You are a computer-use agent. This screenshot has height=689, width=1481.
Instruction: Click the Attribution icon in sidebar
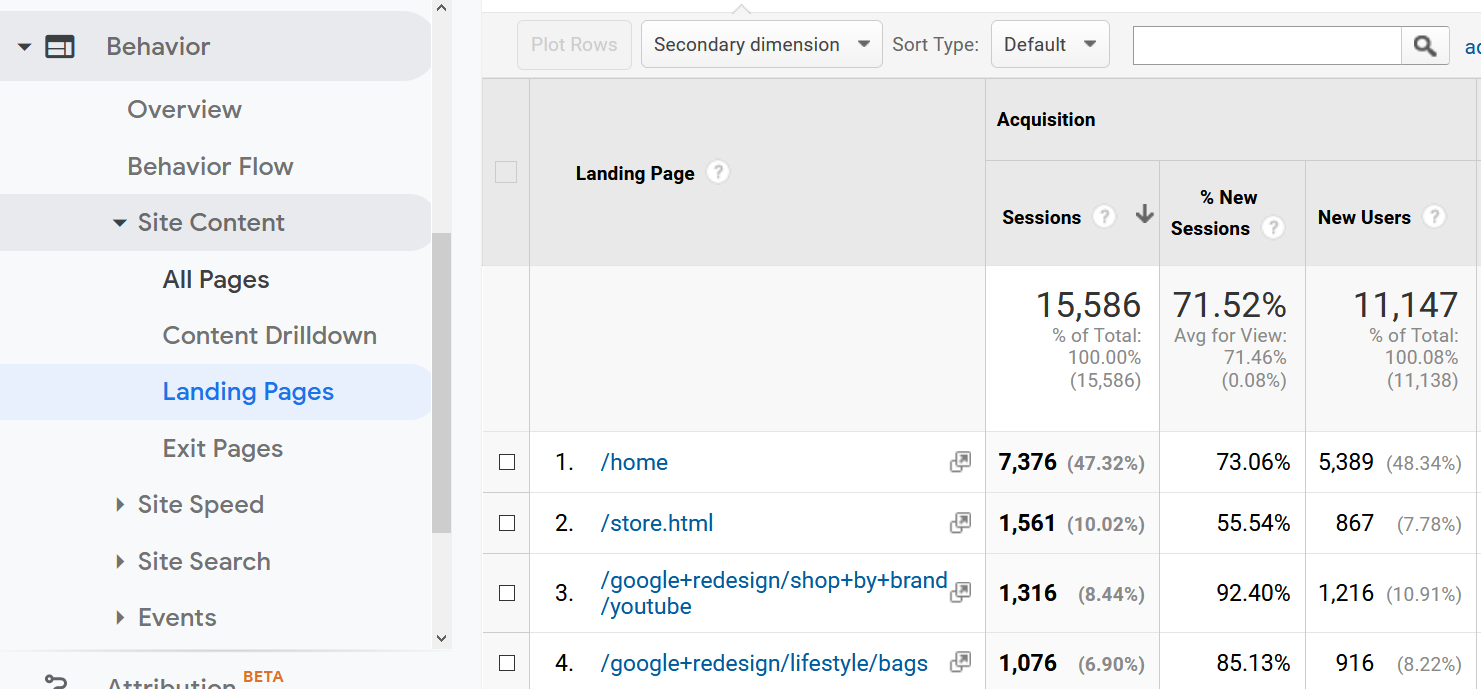57,683
